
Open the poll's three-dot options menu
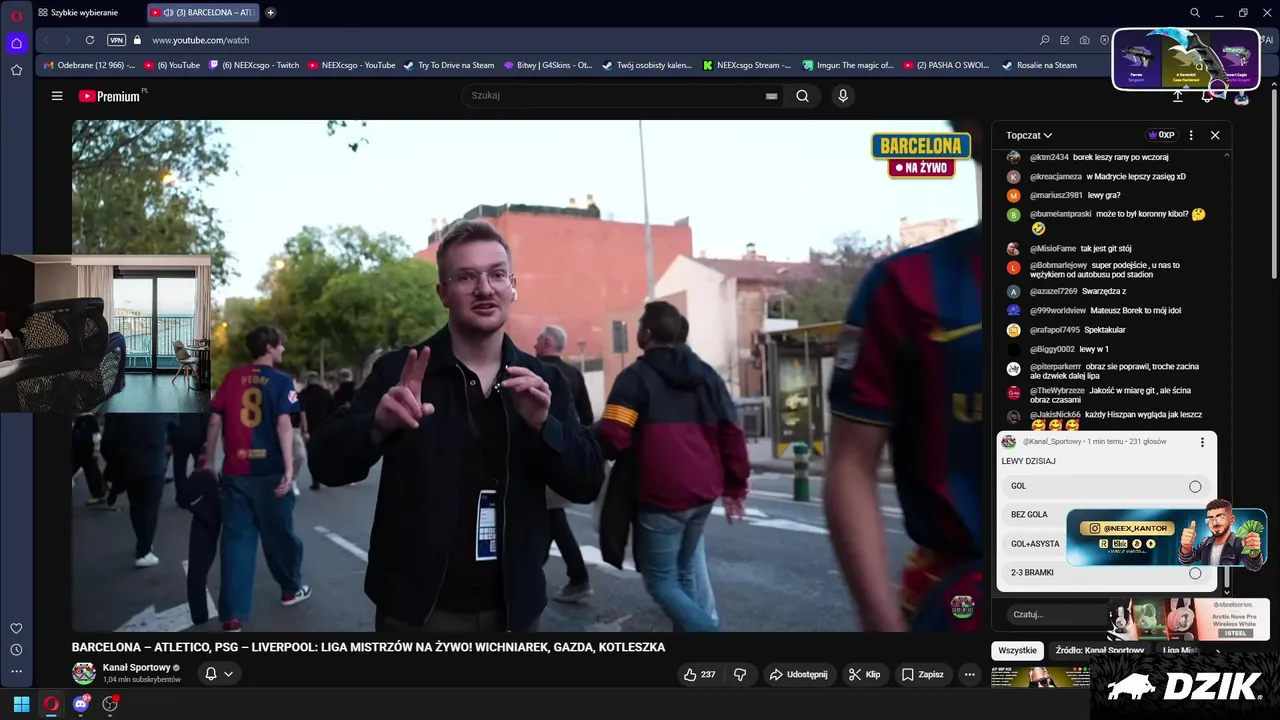[1202, 442]
